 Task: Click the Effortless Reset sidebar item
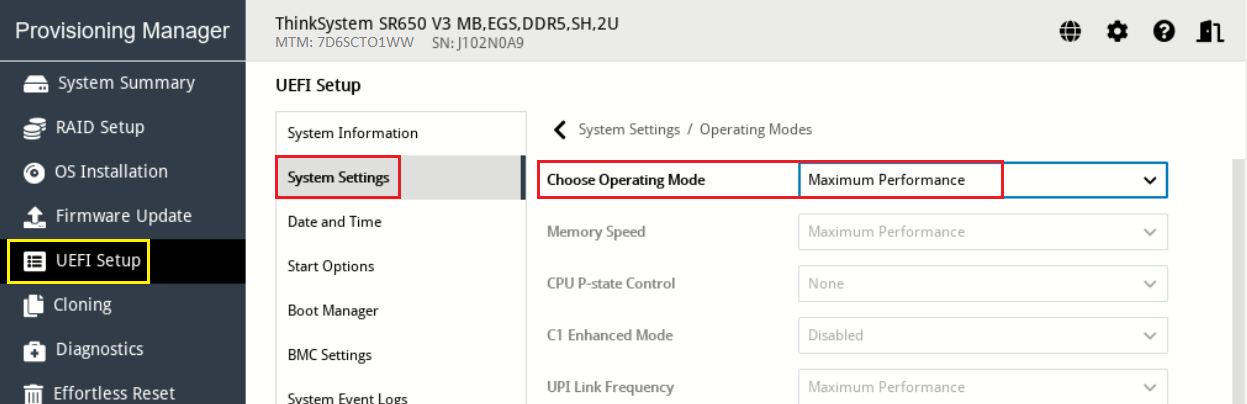pos(115,393)
